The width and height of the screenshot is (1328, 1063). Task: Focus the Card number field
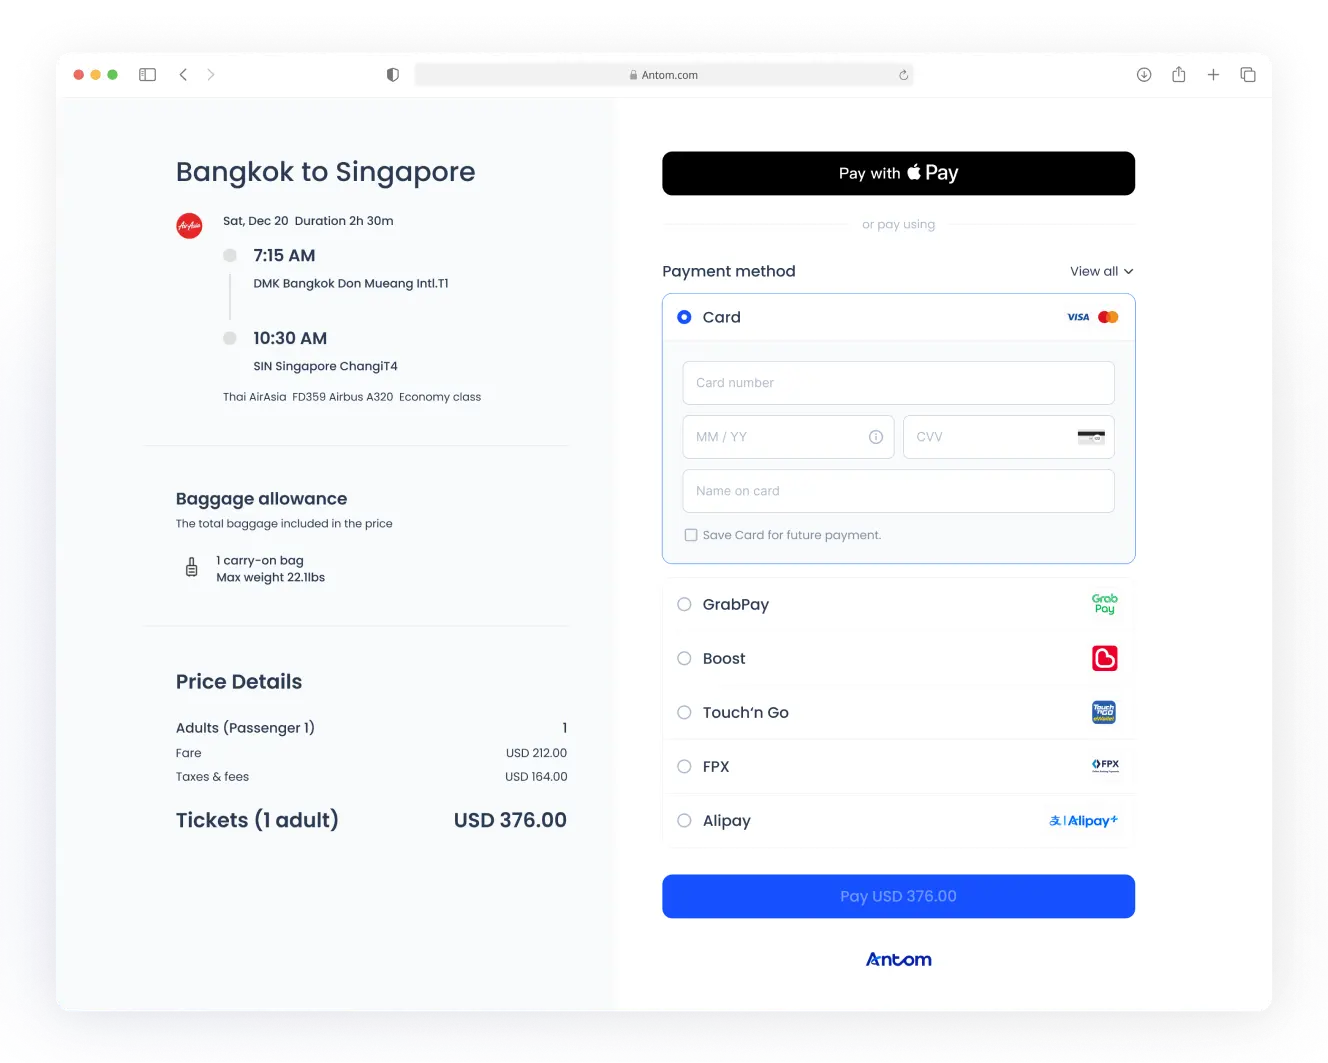(898, 383)
